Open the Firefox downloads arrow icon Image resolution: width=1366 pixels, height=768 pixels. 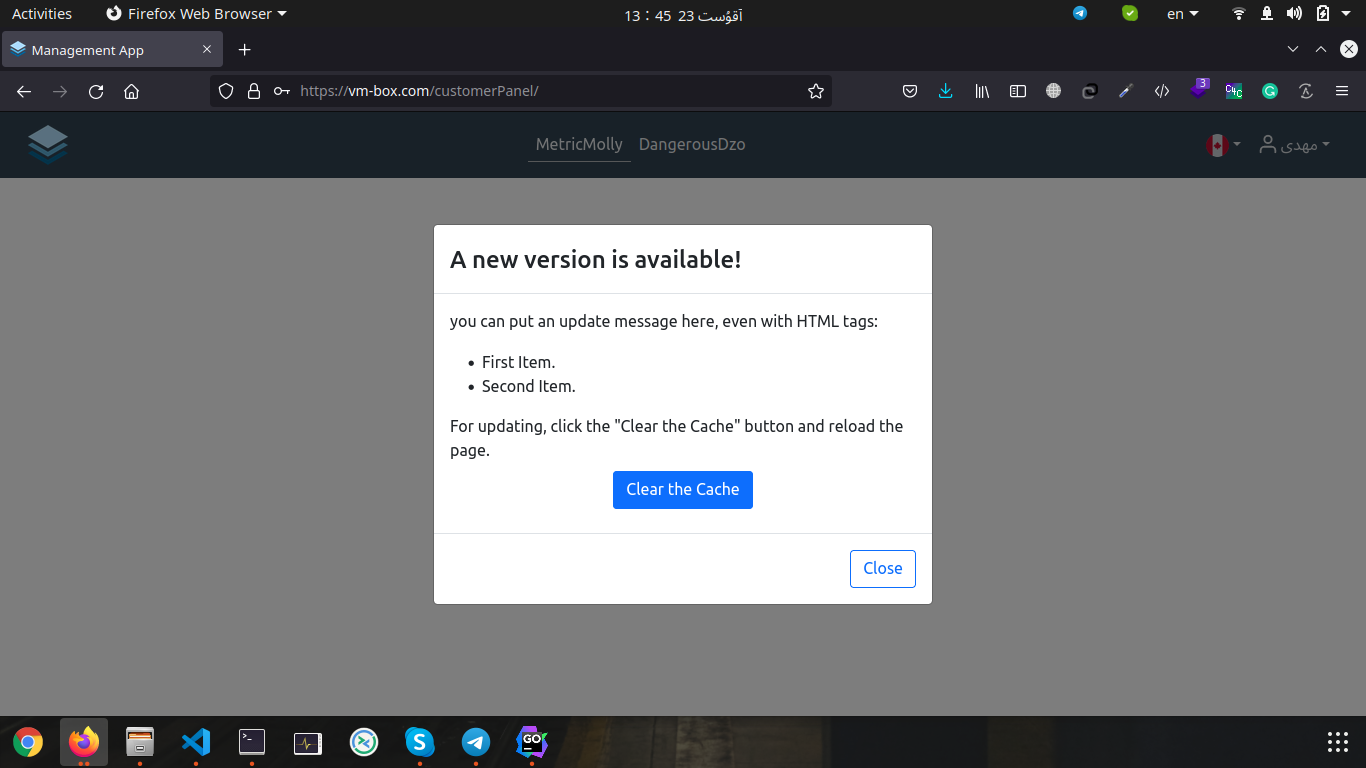945,91
